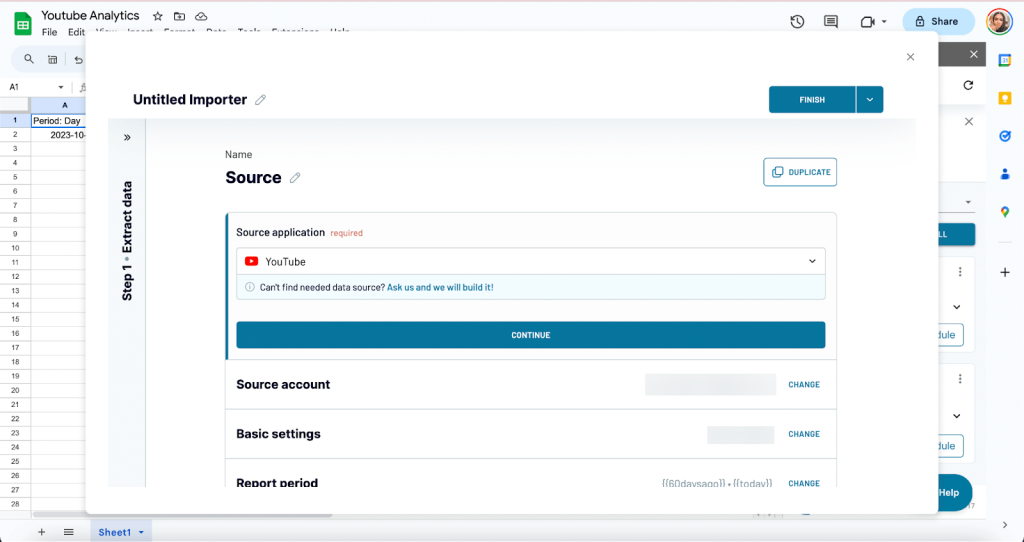
Task: Open the Ask us and we will build it link
Action: coord(440,287)
